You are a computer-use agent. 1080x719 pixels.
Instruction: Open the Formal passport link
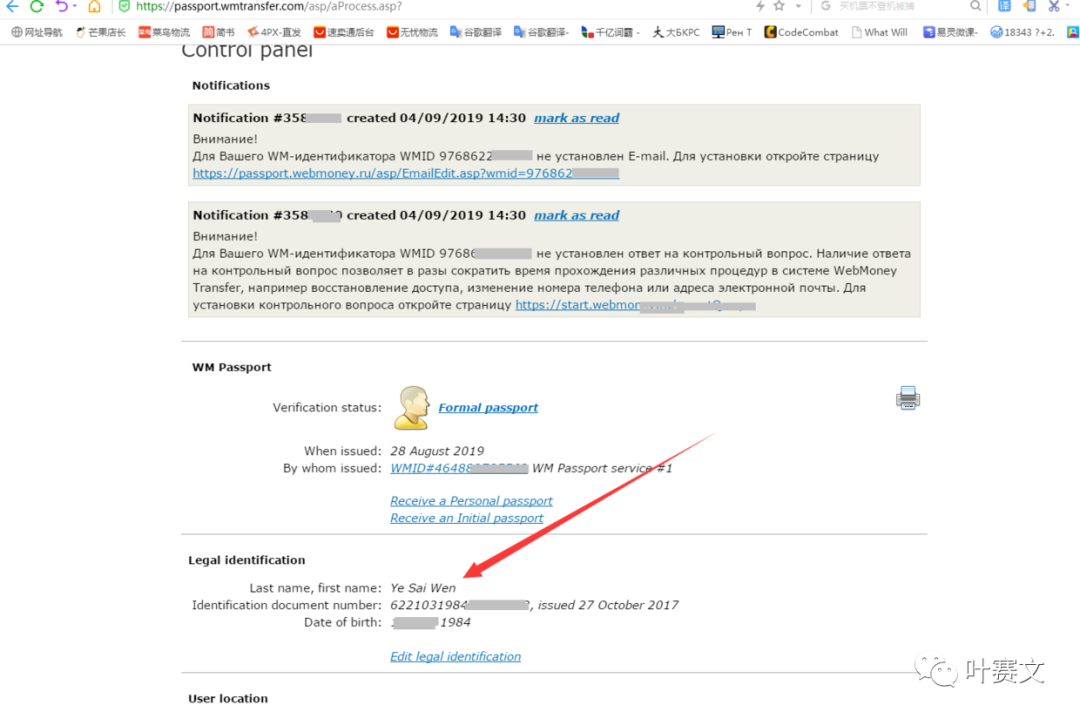[x=488, y=408]
